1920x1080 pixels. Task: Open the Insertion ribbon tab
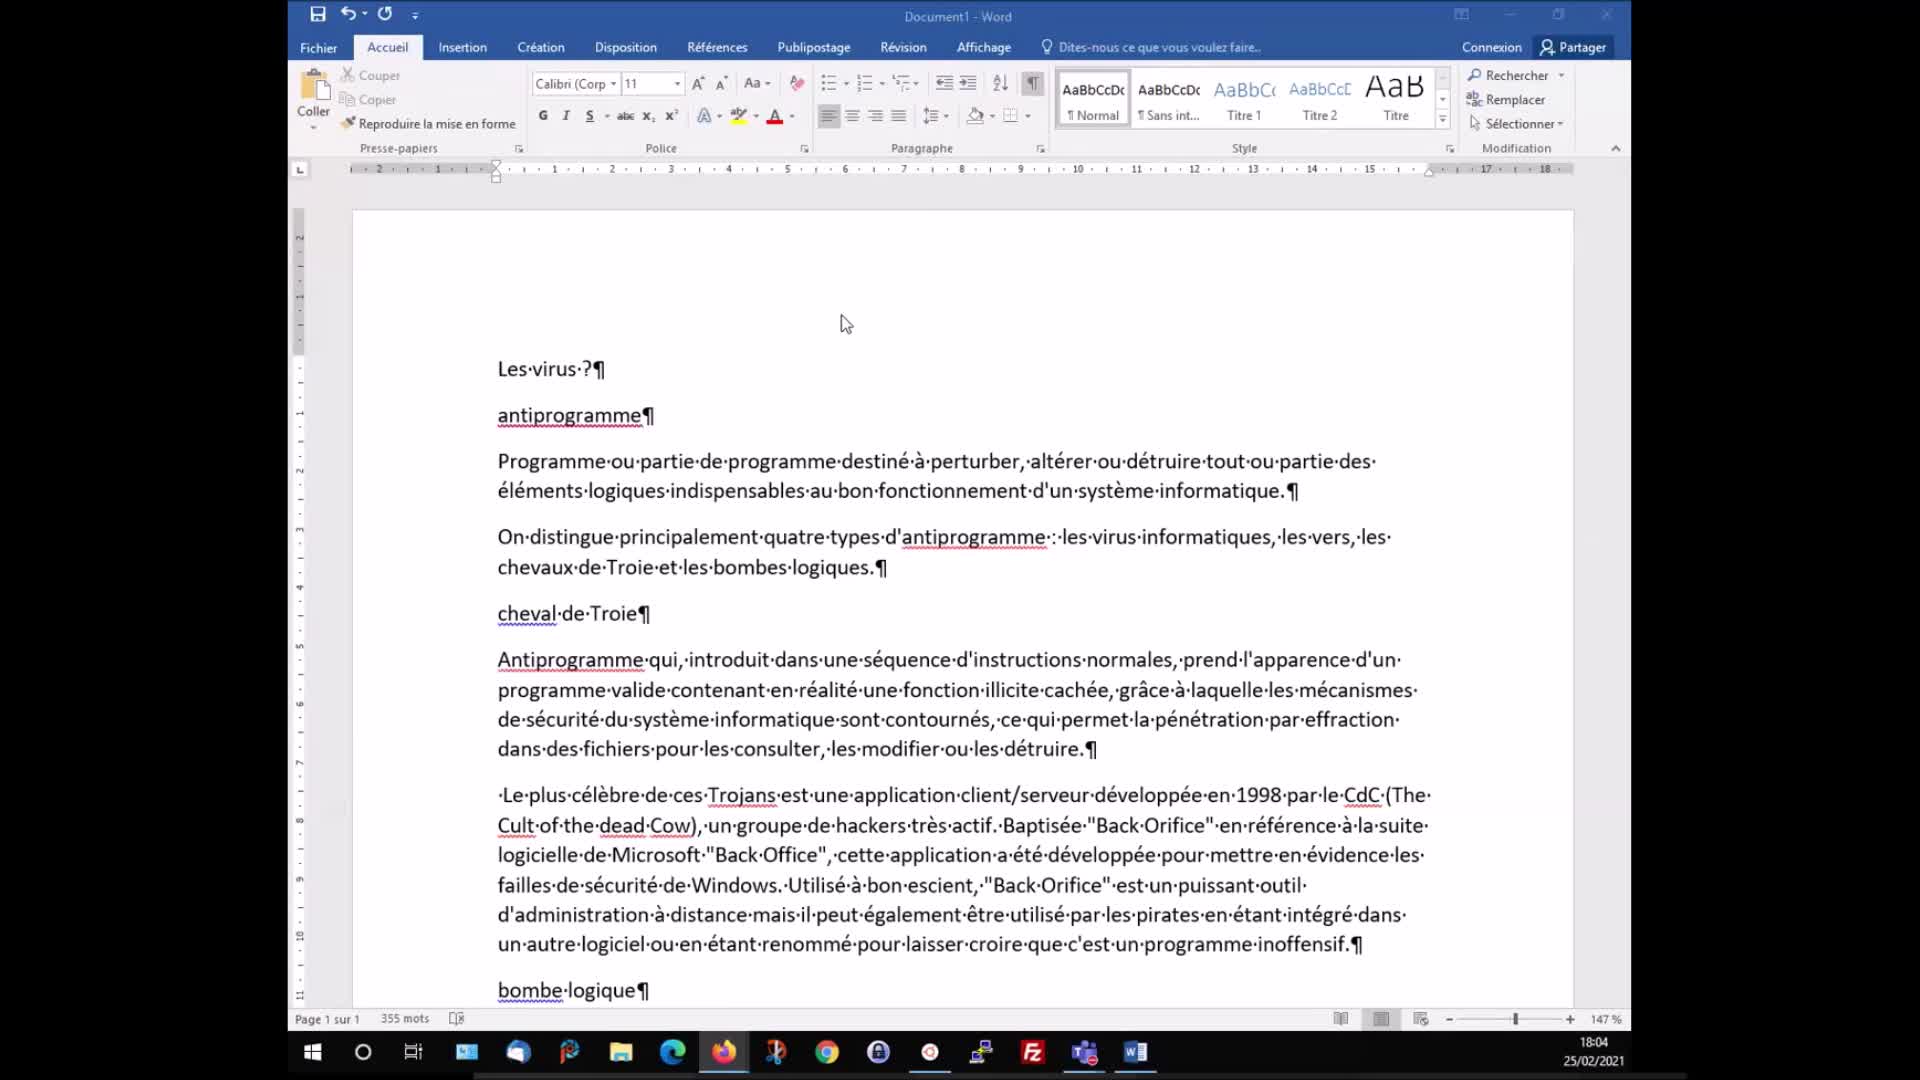pos(462,47)
